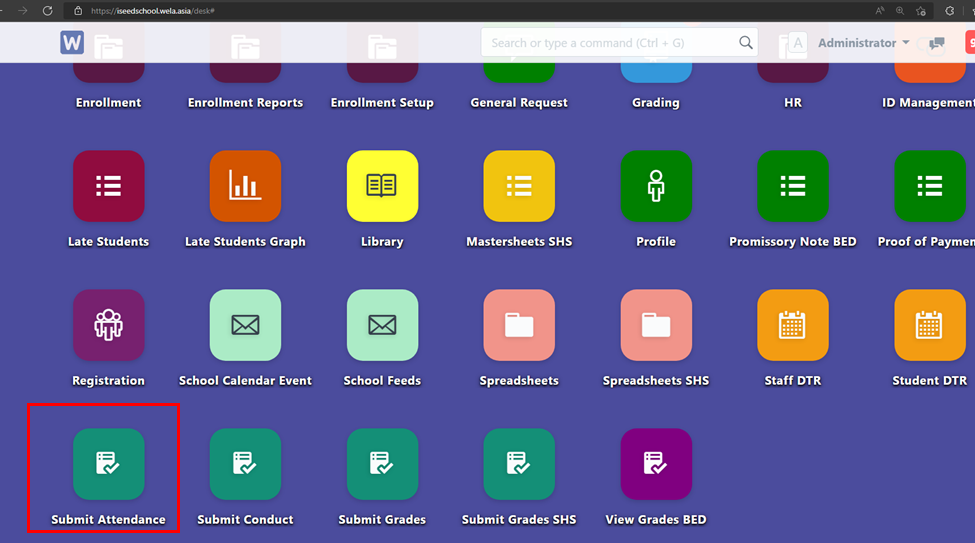Open the Late Students Graph icon
Screen dimensions: 975x543
pyautogui.click(x=245, y=186)
